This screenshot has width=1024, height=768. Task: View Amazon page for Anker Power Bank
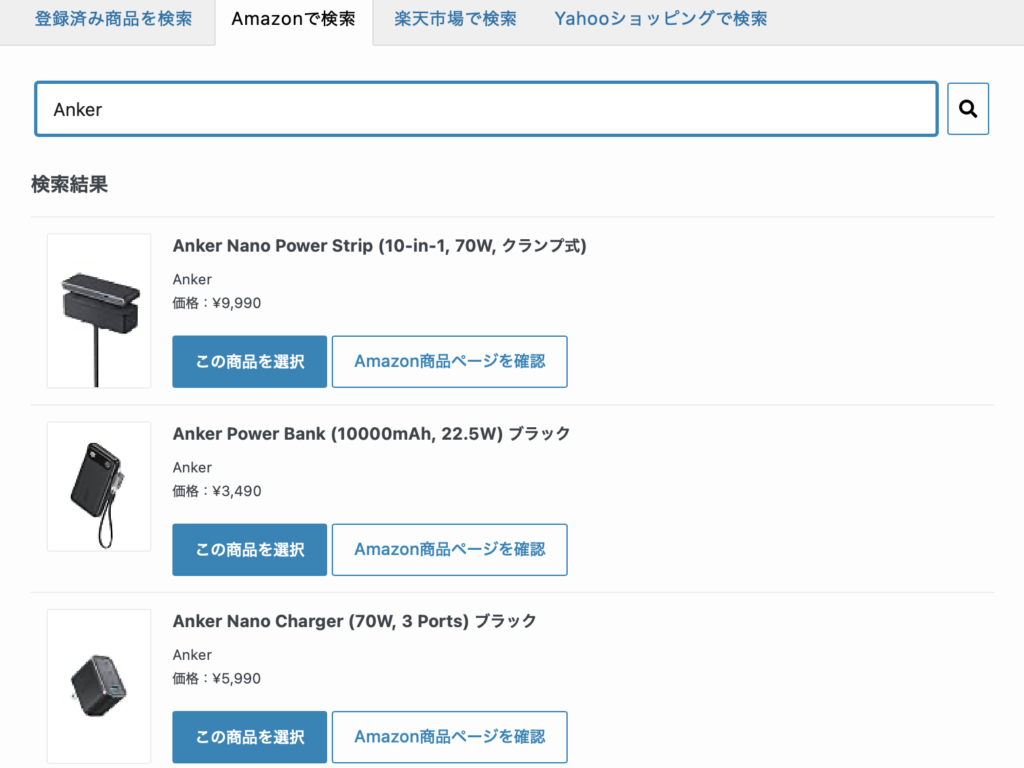[x=449, y=550]
